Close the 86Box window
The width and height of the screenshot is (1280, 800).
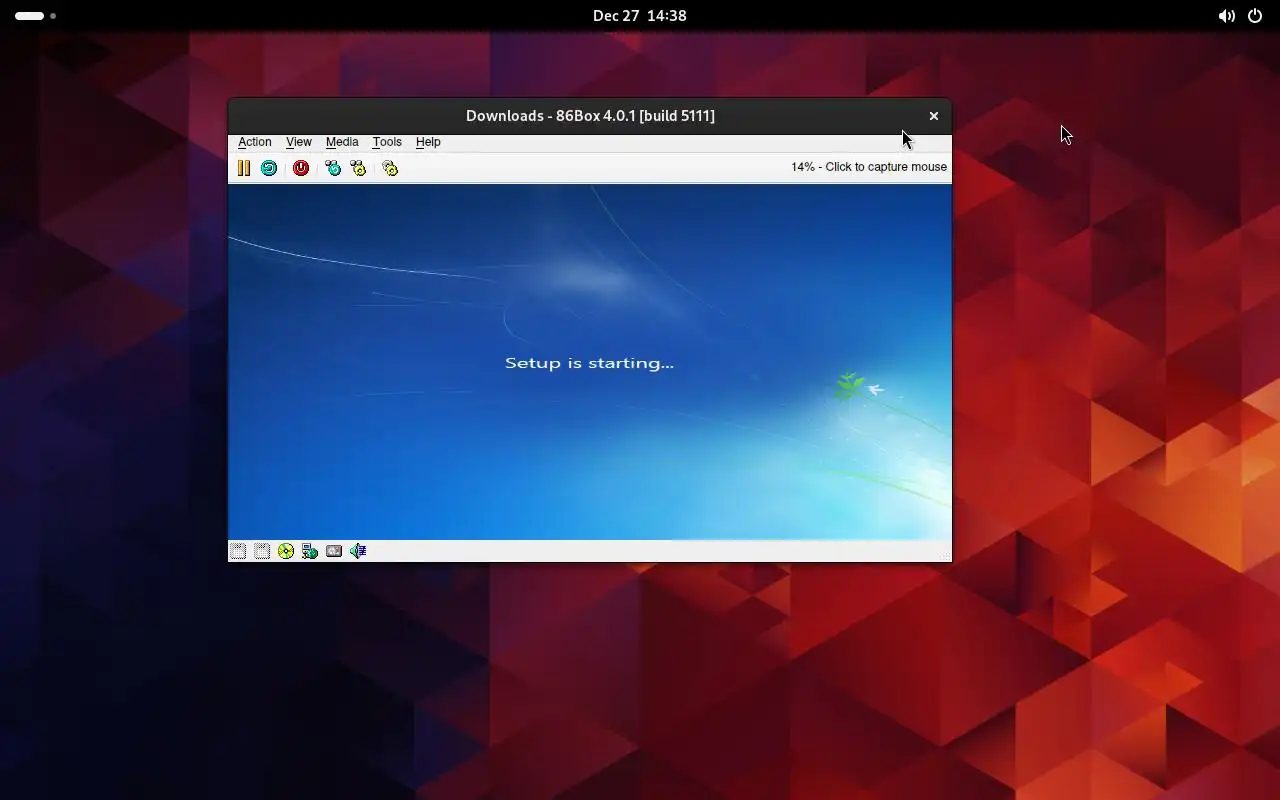934,116
